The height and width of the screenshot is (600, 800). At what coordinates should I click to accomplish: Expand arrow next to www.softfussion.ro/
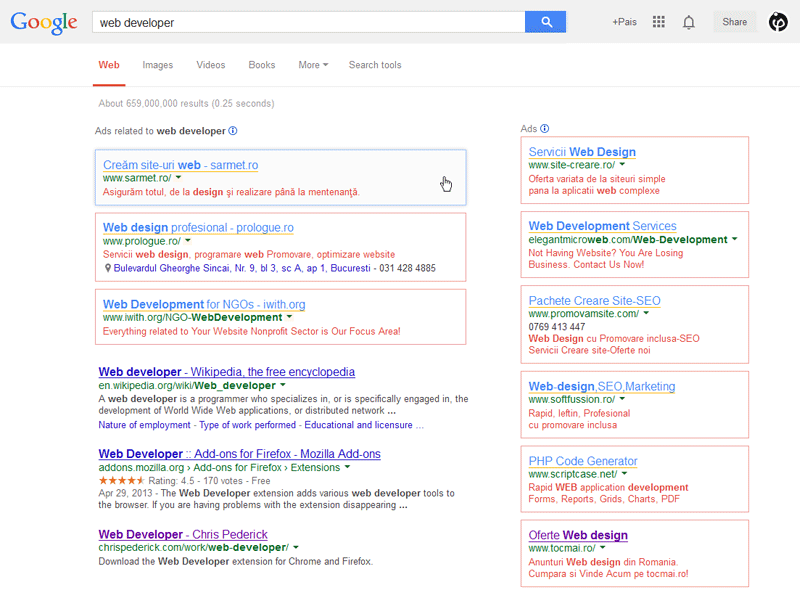622,398
